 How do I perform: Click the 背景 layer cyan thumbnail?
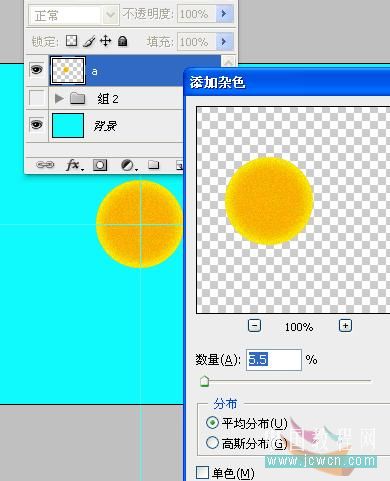point(68,125)
